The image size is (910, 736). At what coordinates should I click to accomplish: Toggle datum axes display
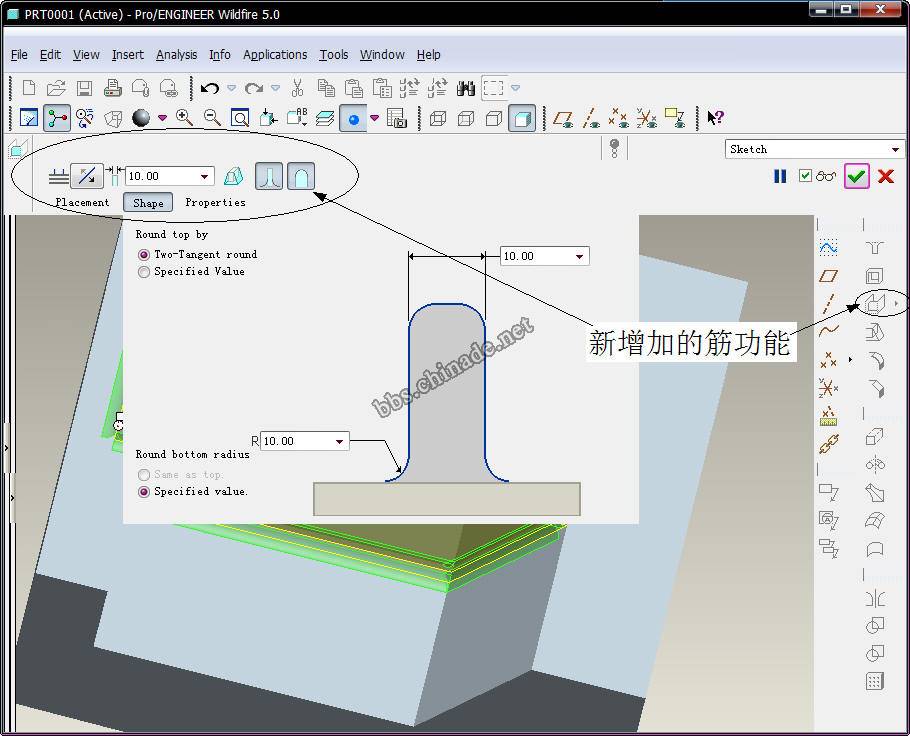tap(591, 118)
